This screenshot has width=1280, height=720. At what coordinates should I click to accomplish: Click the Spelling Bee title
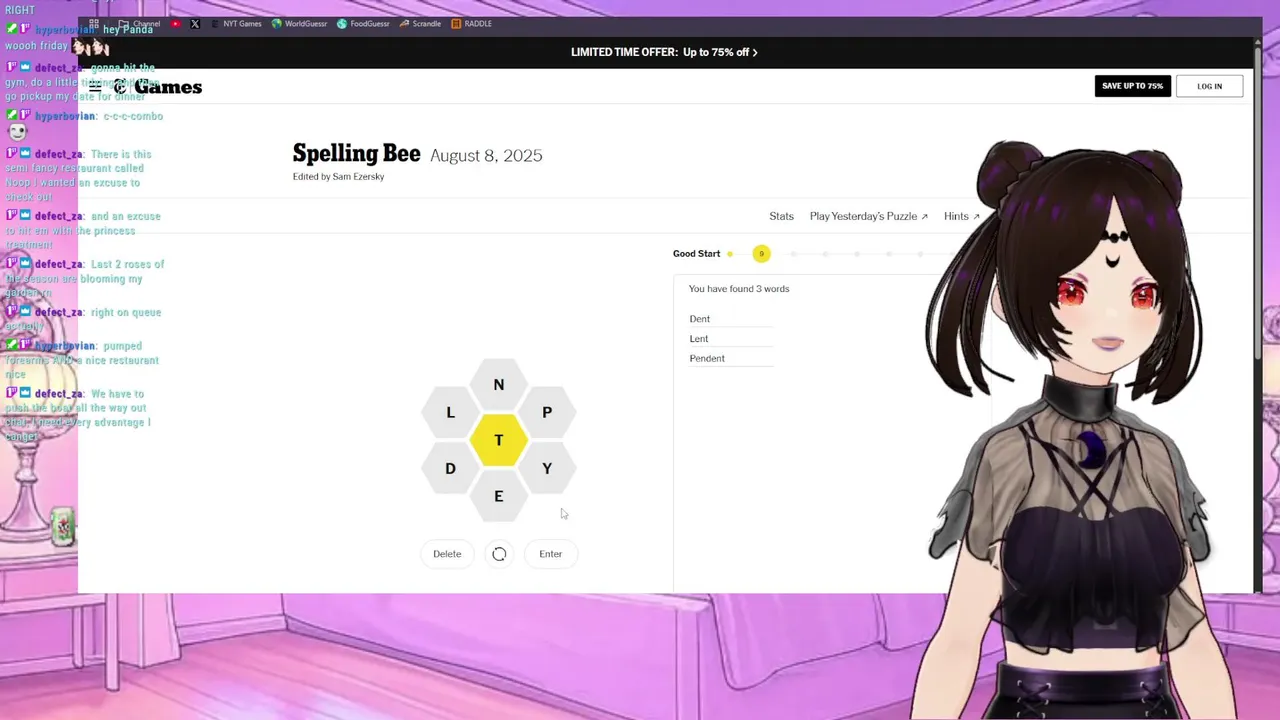[356, 154]
